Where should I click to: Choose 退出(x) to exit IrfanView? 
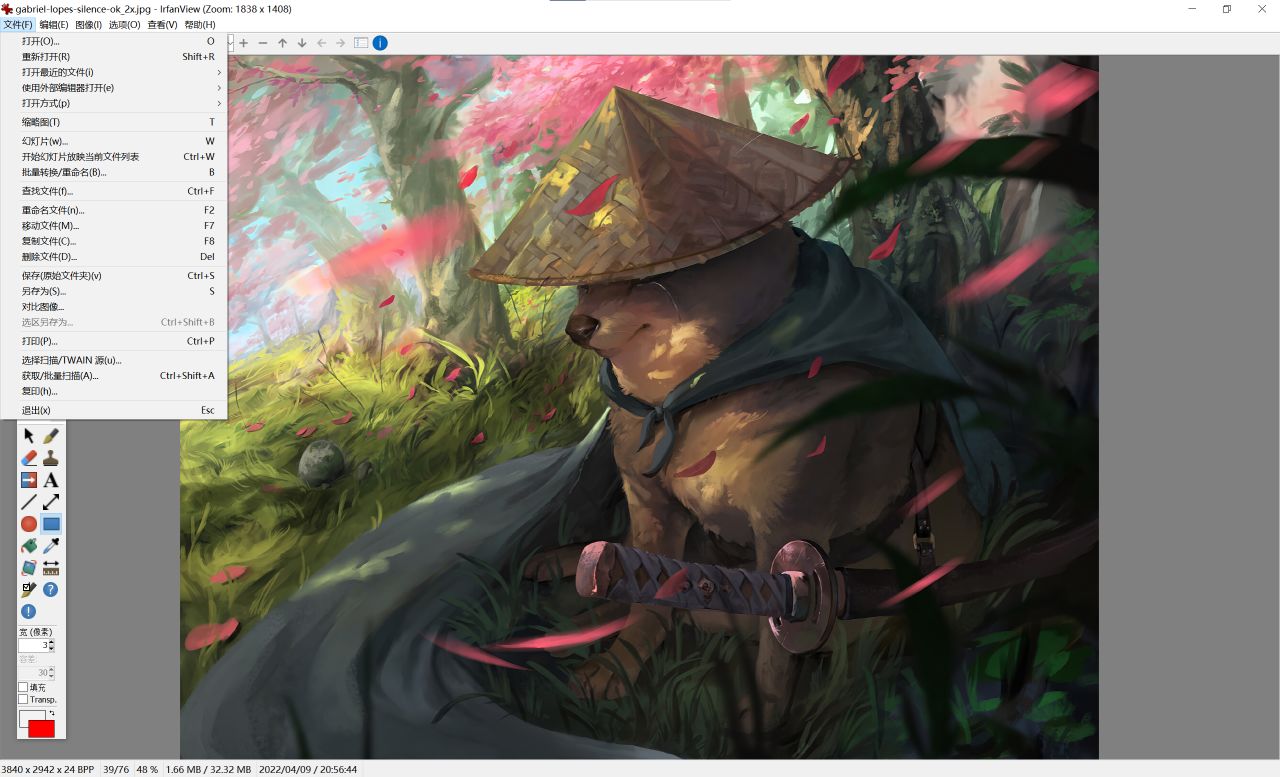click(x=114, y=410)
